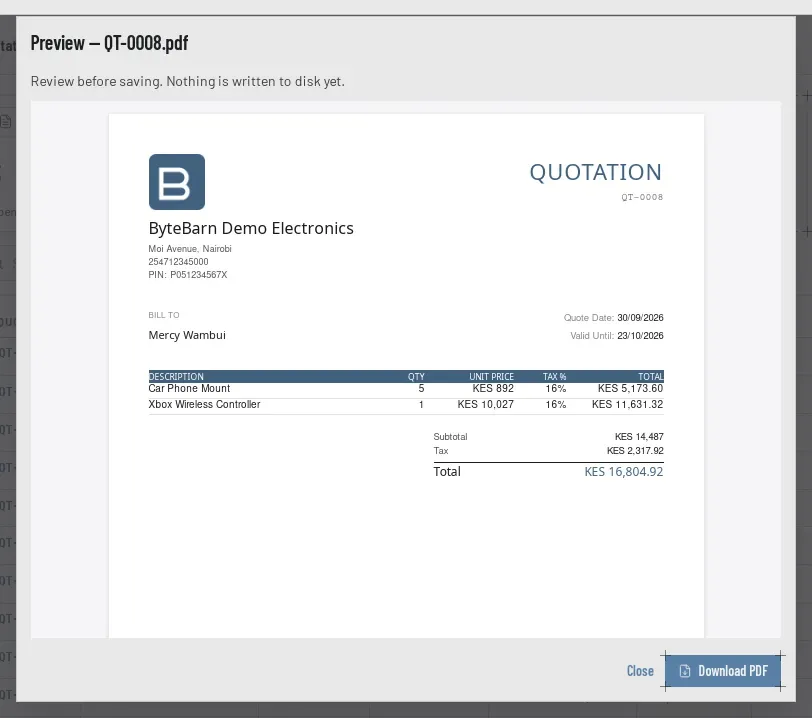Click the Download PDF button
The height and width of the screenshot is (718, 812).
[x=723, y=671]
